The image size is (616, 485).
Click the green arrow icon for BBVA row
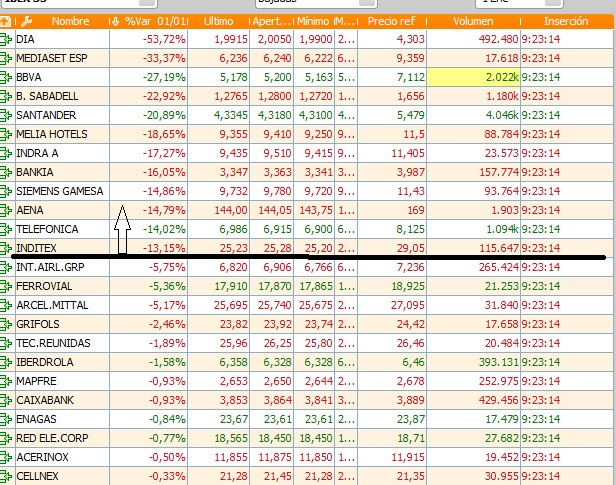6,77
